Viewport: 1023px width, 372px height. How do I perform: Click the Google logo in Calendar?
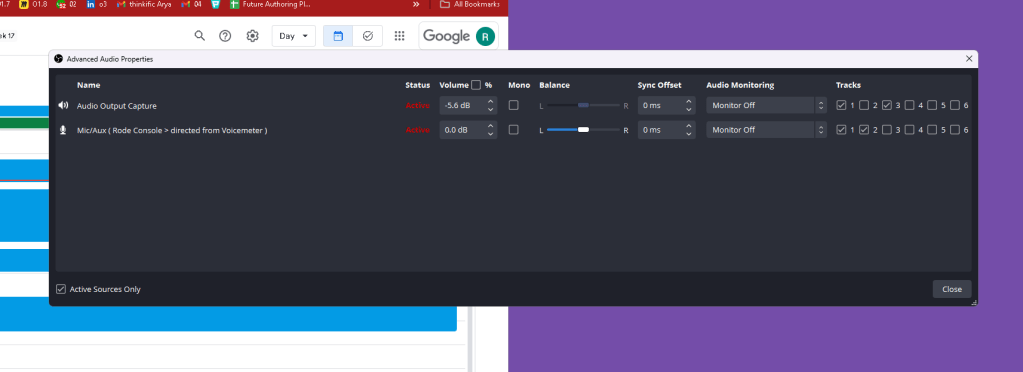click(446, 37)
